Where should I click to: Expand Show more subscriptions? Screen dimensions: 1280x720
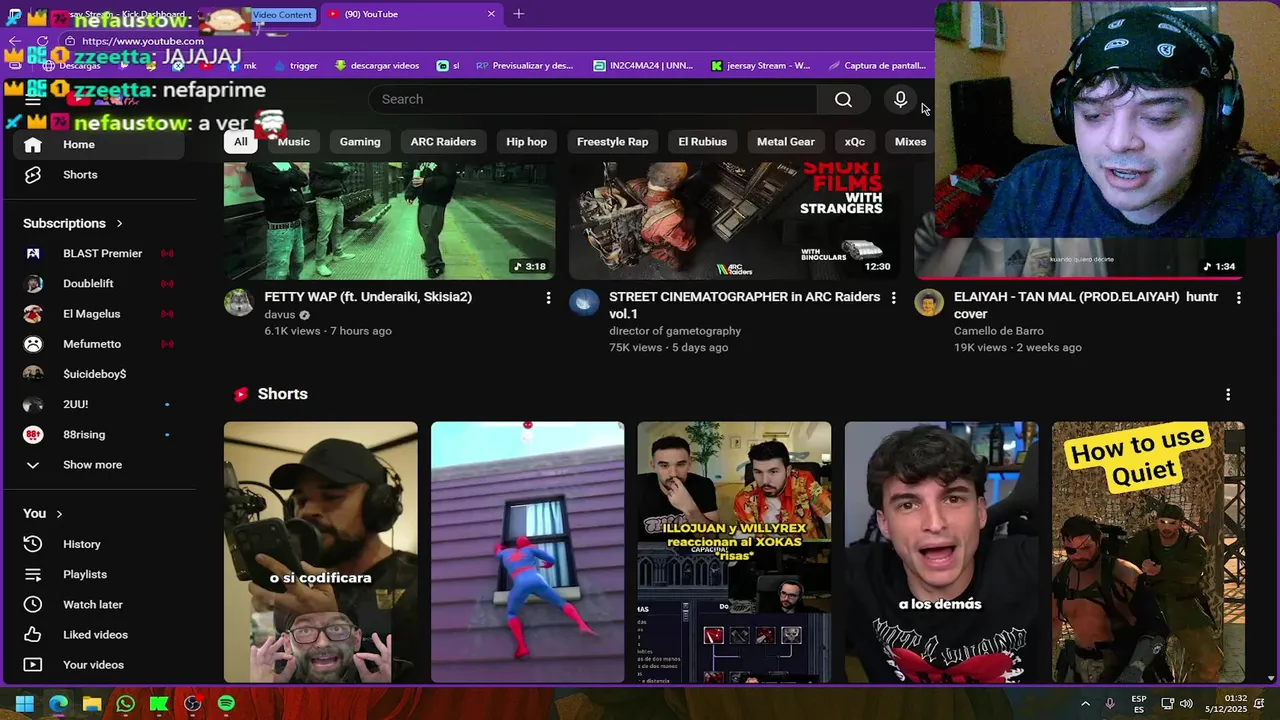93,465
